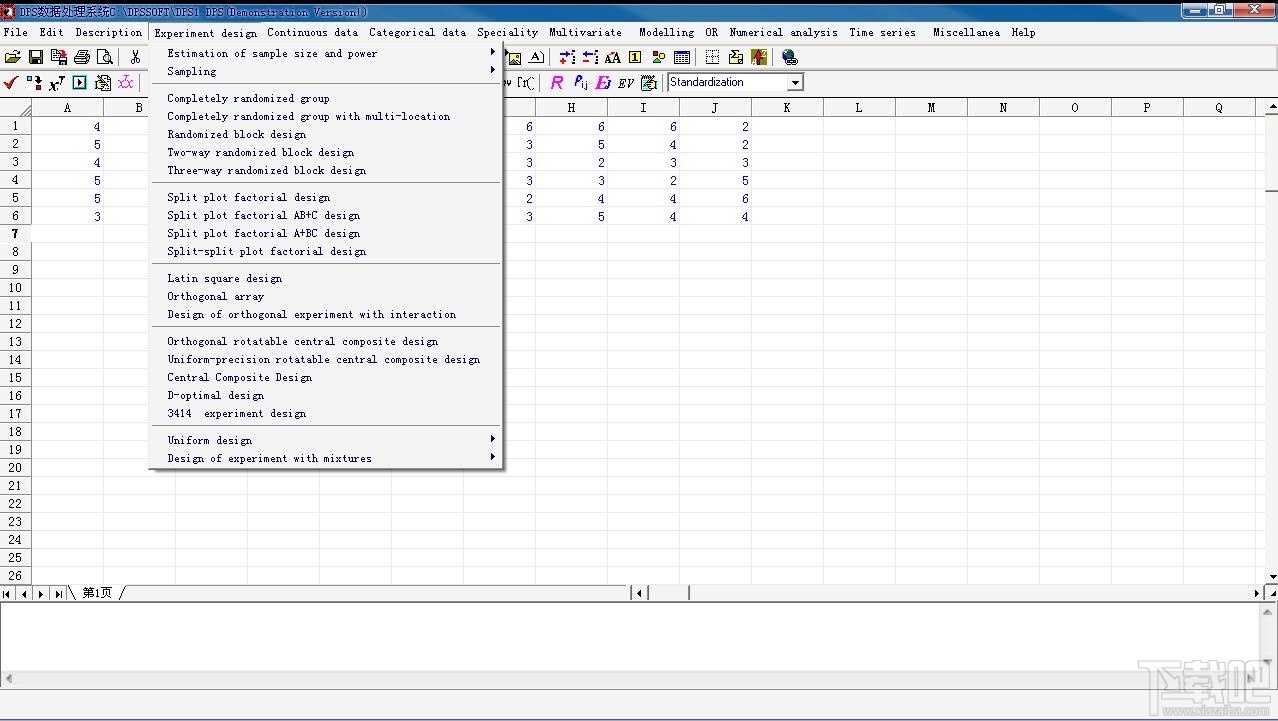
Task: Open the File menu
Action: coord(15,32)
